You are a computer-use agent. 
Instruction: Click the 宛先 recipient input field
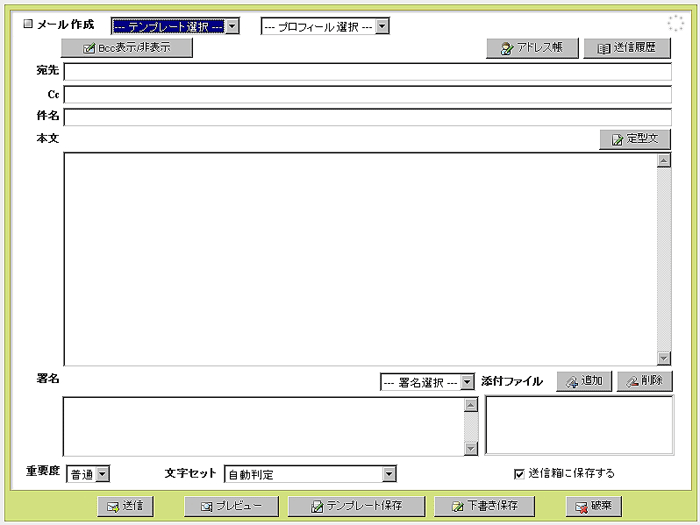(367, 72)
